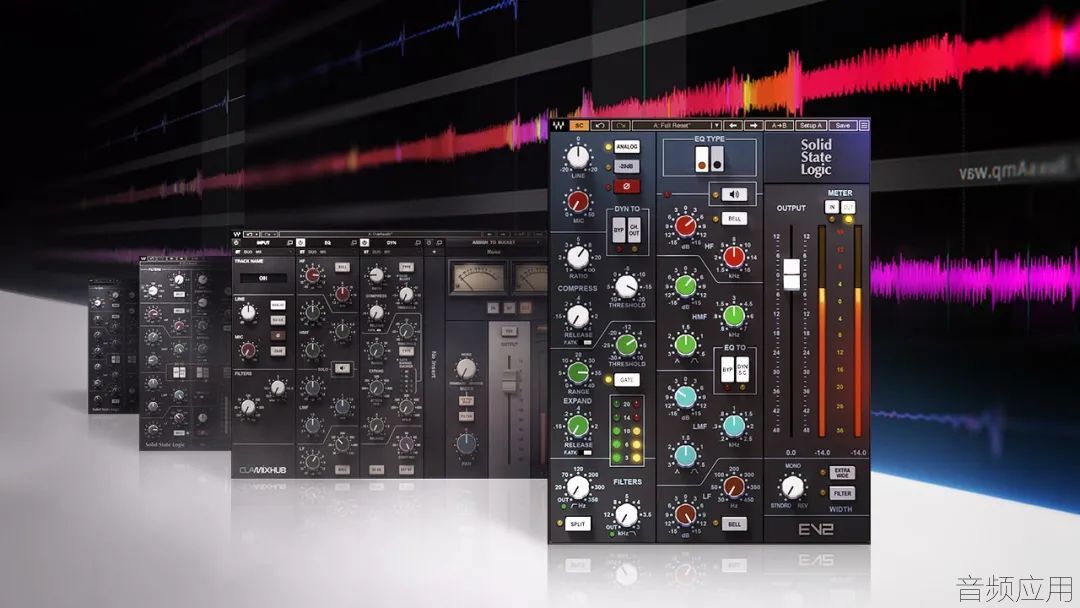Image resolution: width=1080 pixels, height=608 pixels.
Task: Click the teal LMF dB gain knob
Action: (685, 397)
